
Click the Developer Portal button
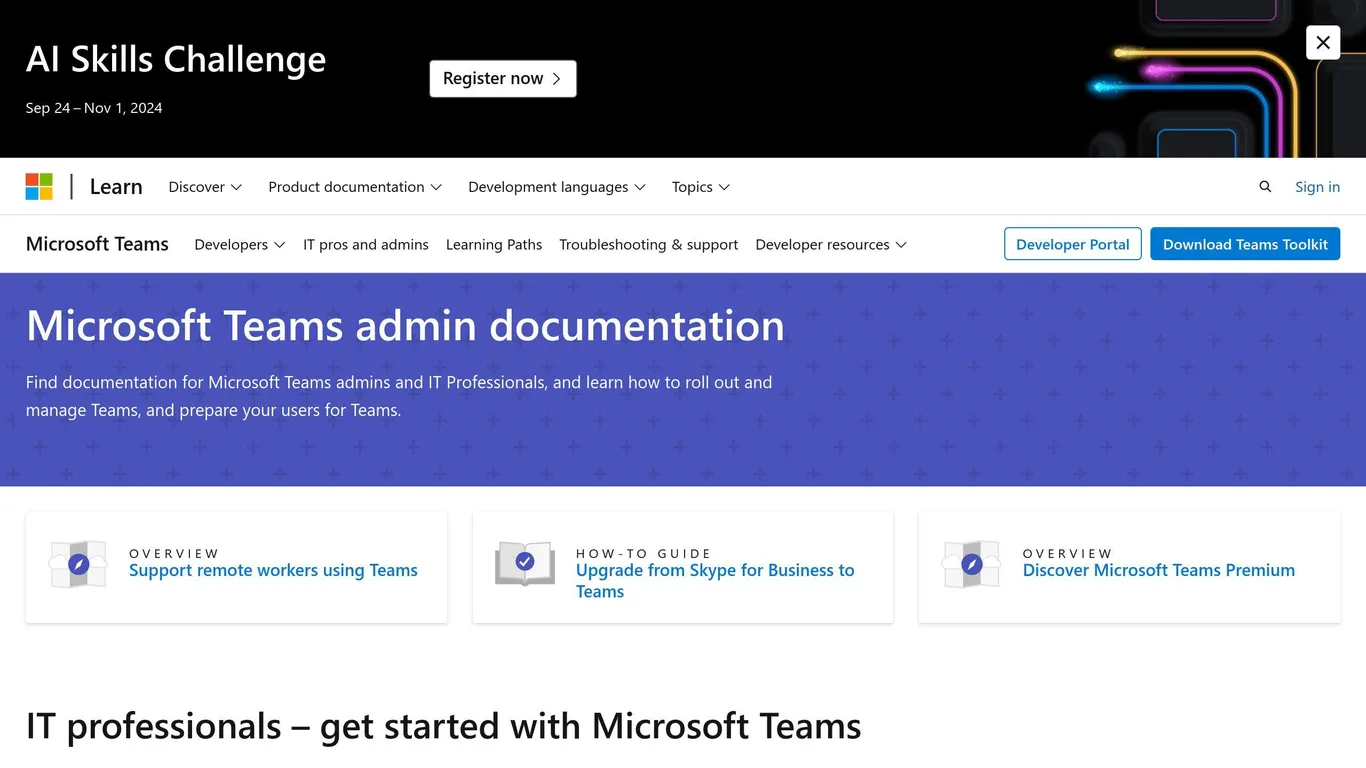click(x=1073, y=244)
